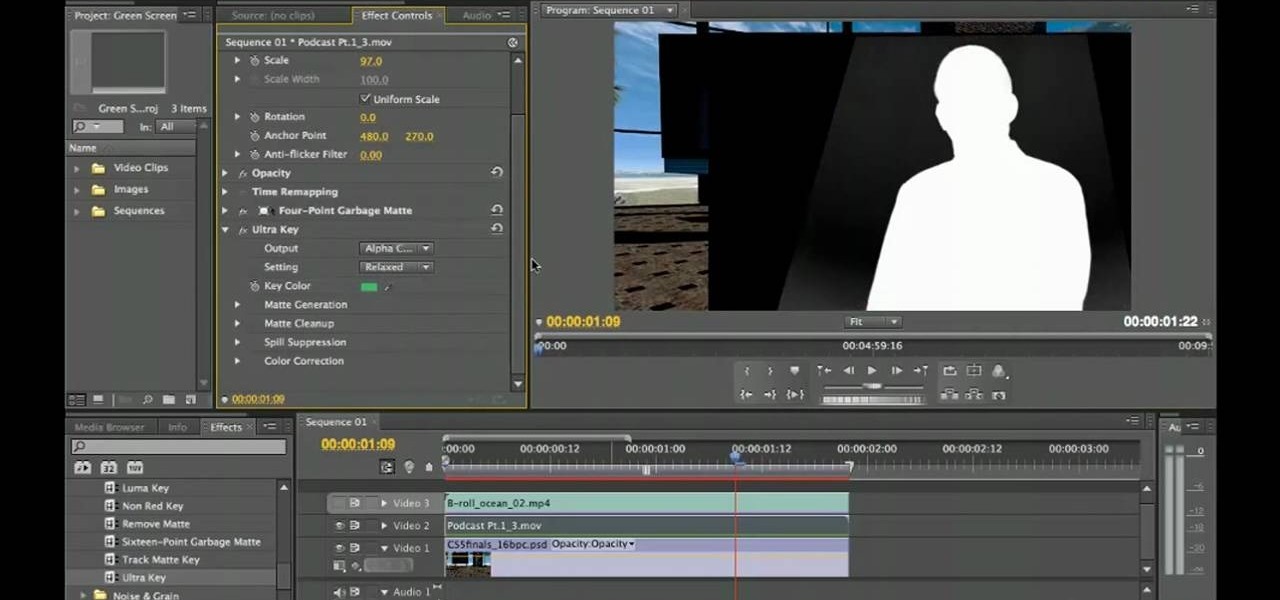Expand the Matte Generation section
The width and height of the screenshot is (1280, 600).
click(237, 304)
